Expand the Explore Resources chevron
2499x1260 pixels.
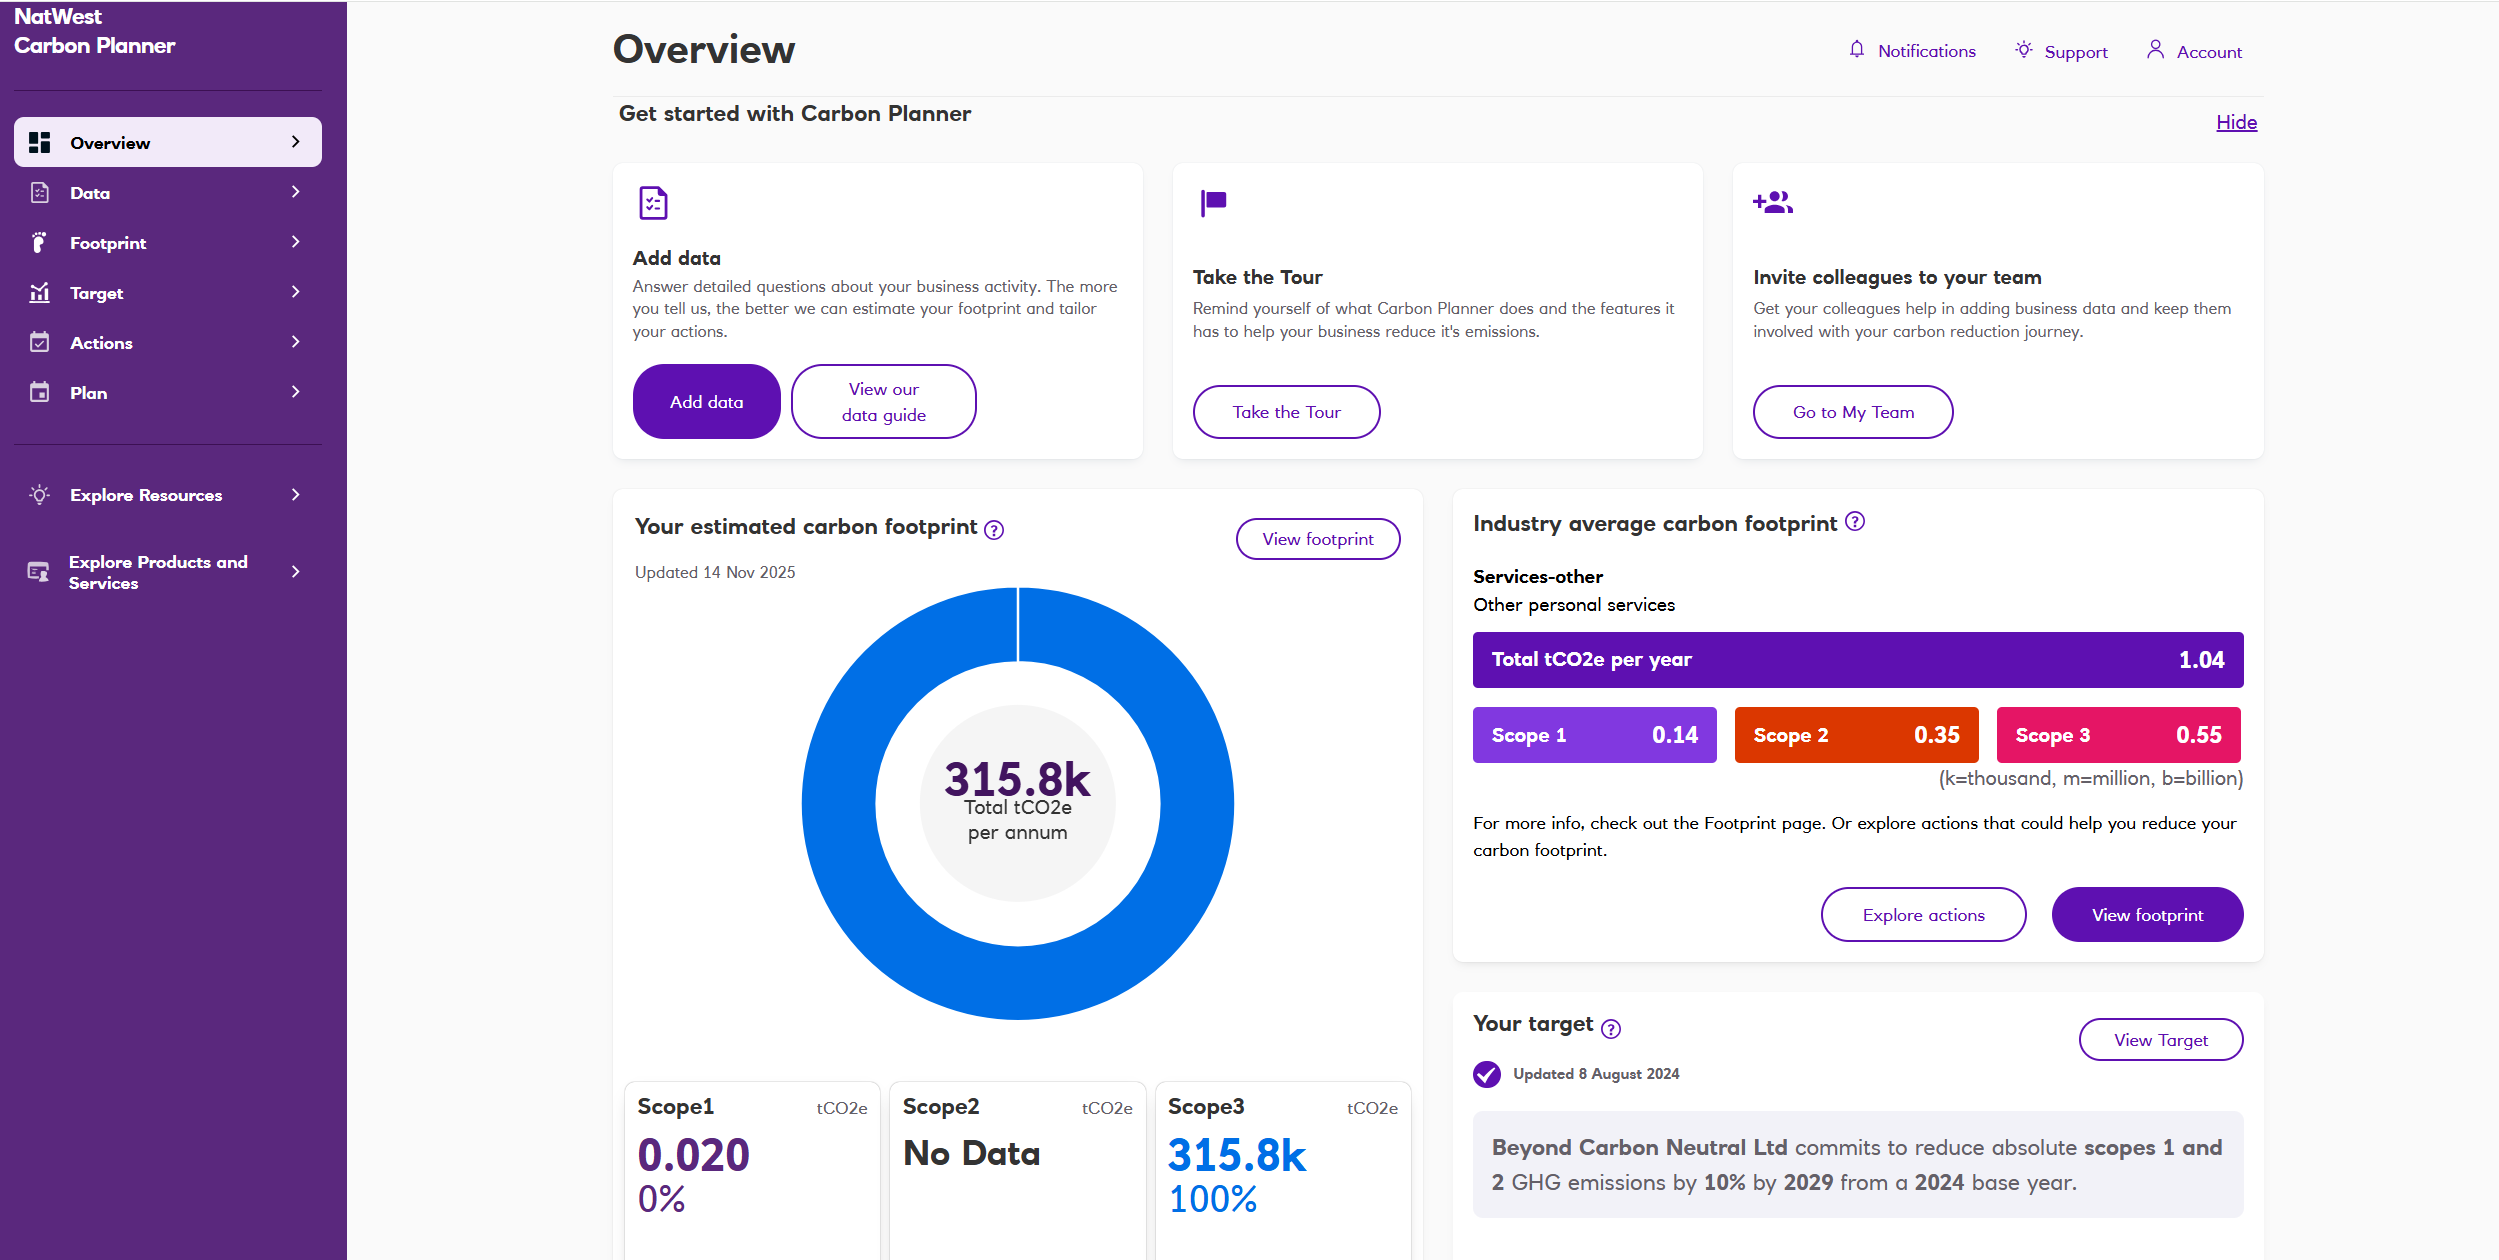click(295, 495)
